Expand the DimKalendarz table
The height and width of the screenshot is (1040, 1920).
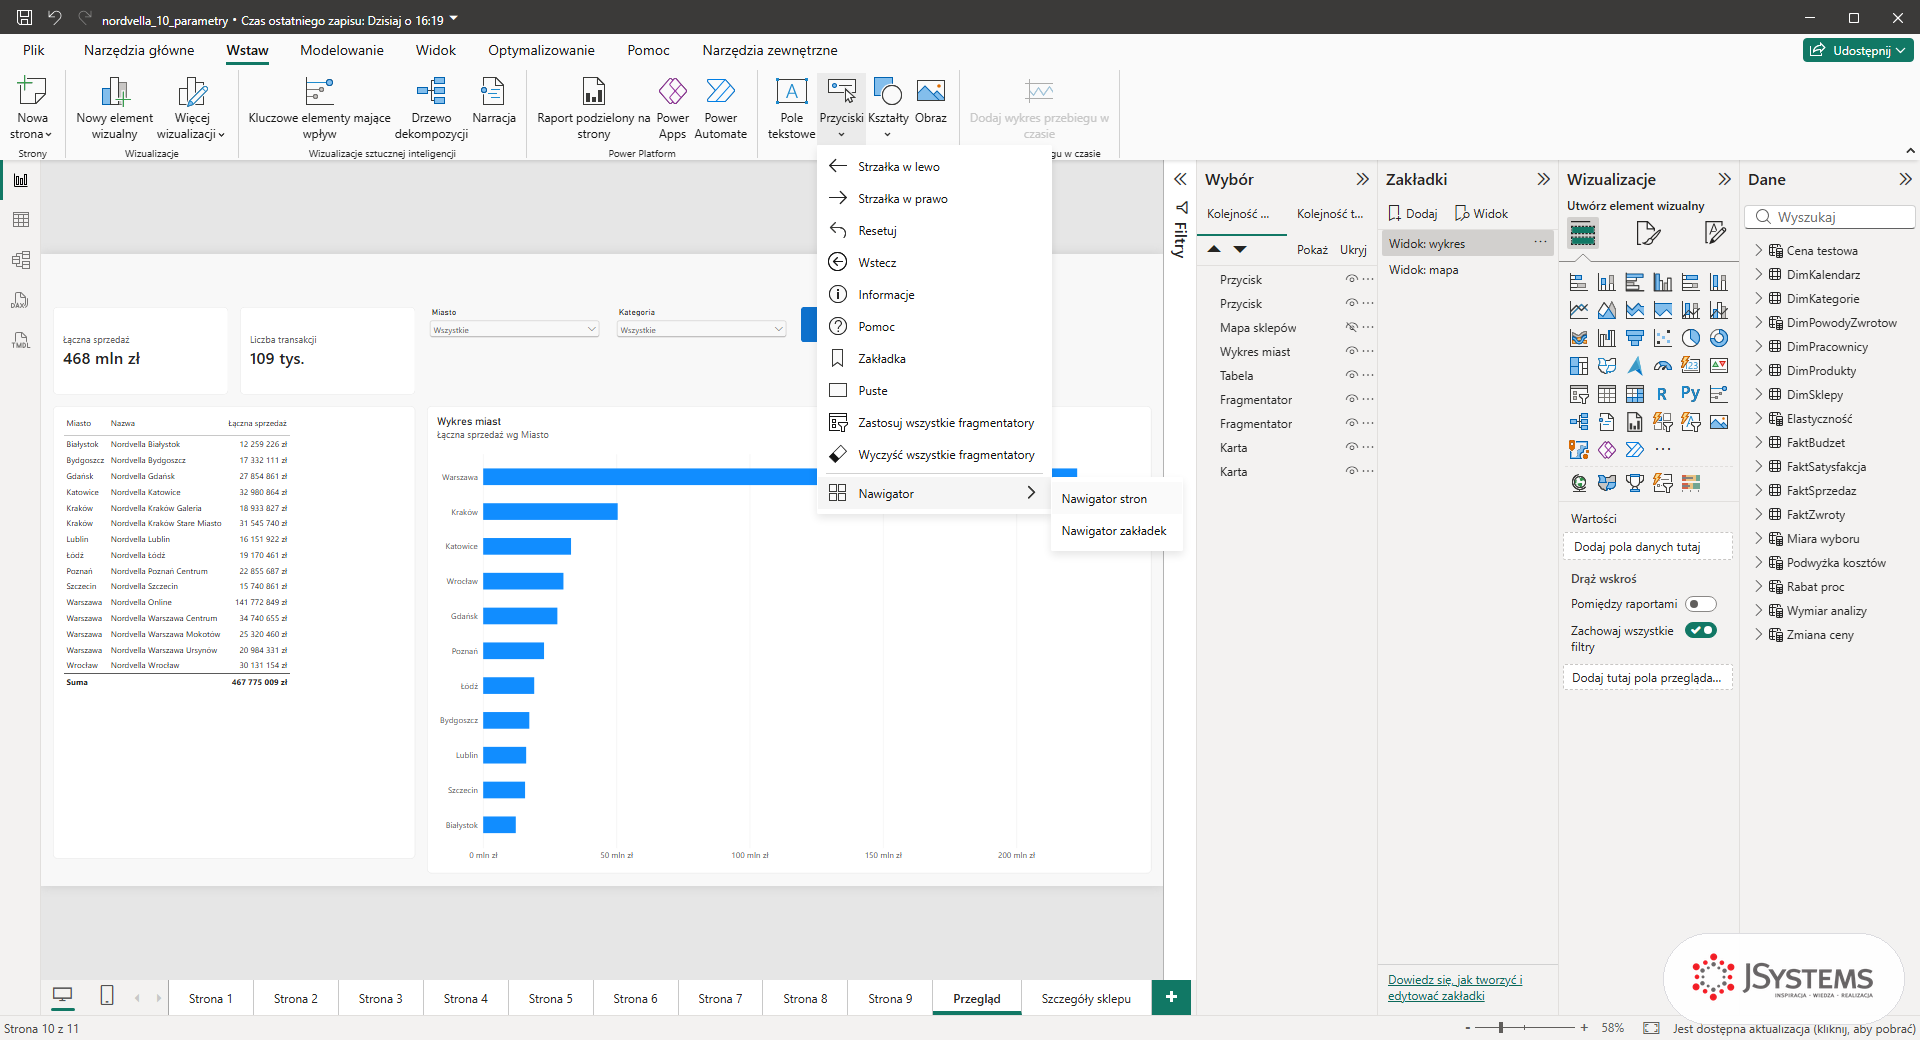coord(1759,274)
